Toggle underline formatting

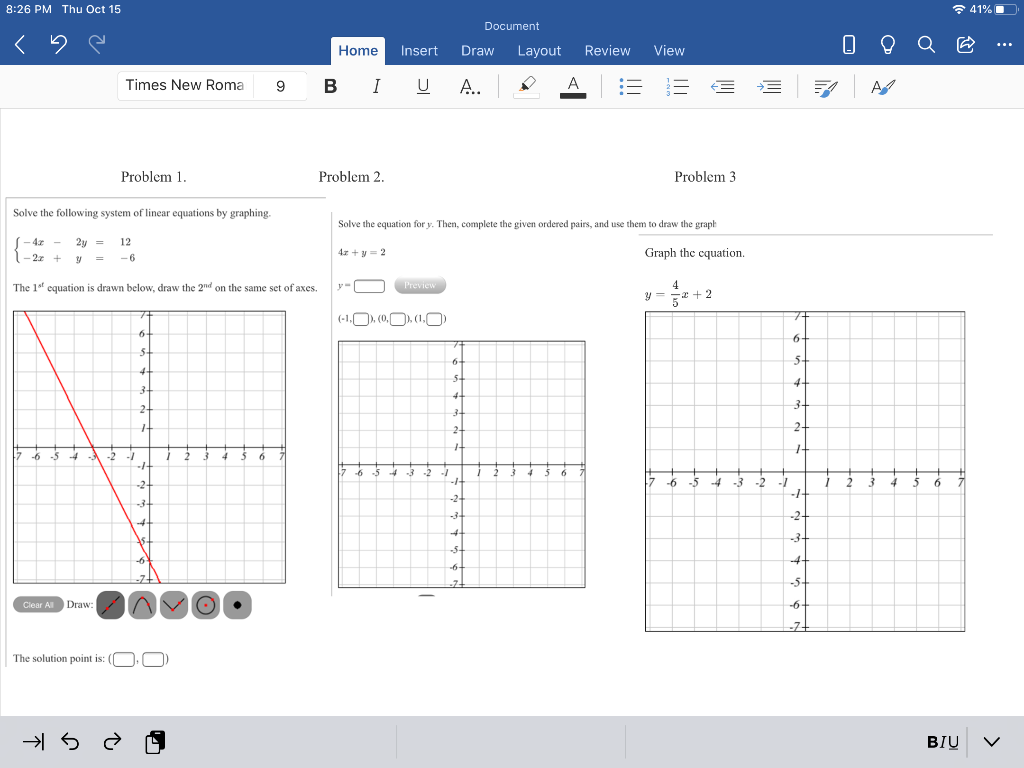[423, 87]
